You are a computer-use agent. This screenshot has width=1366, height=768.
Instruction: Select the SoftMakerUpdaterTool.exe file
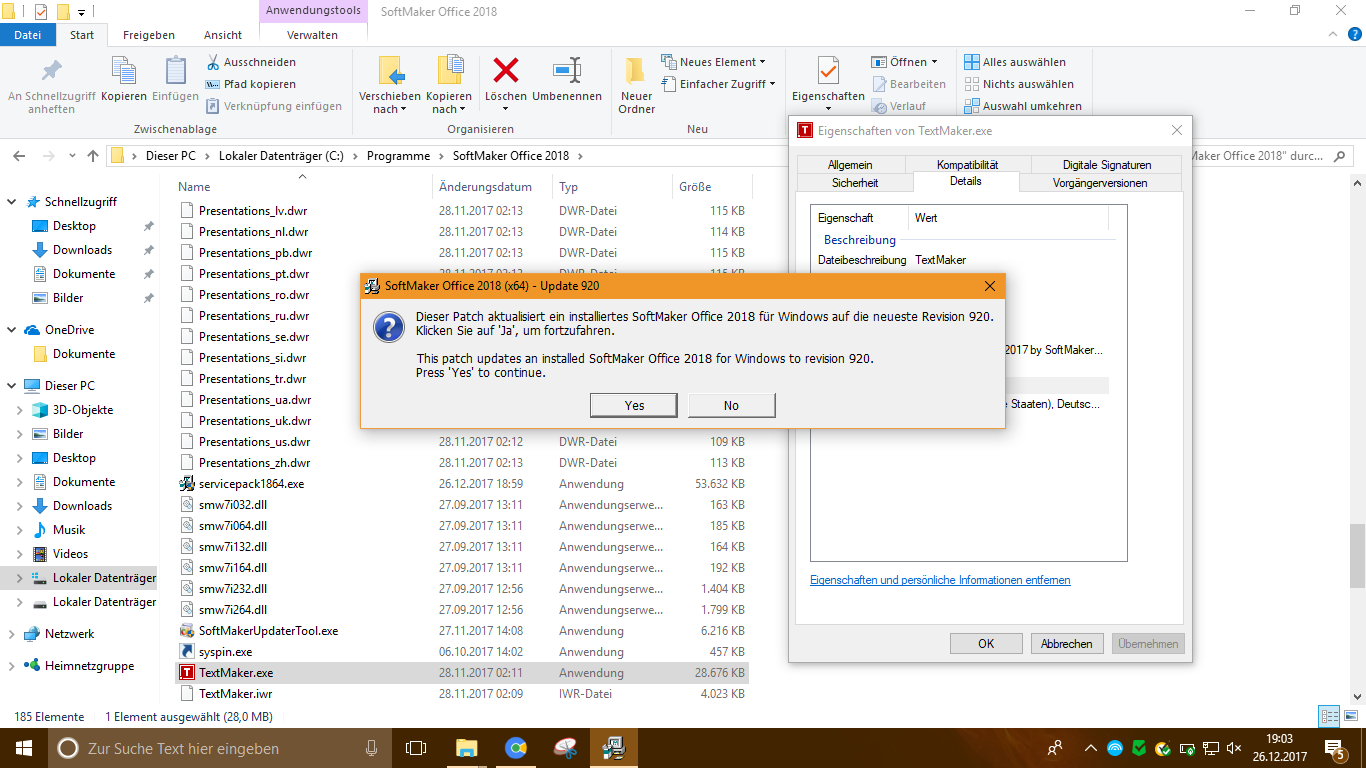(268, 630)
